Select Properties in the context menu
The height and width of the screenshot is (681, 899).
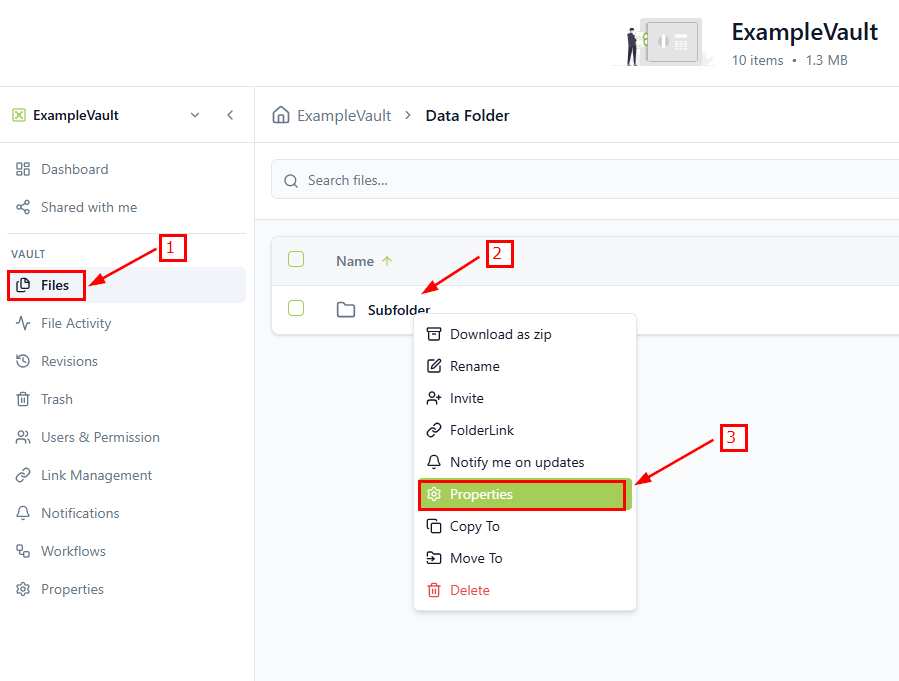coord(481,495)
